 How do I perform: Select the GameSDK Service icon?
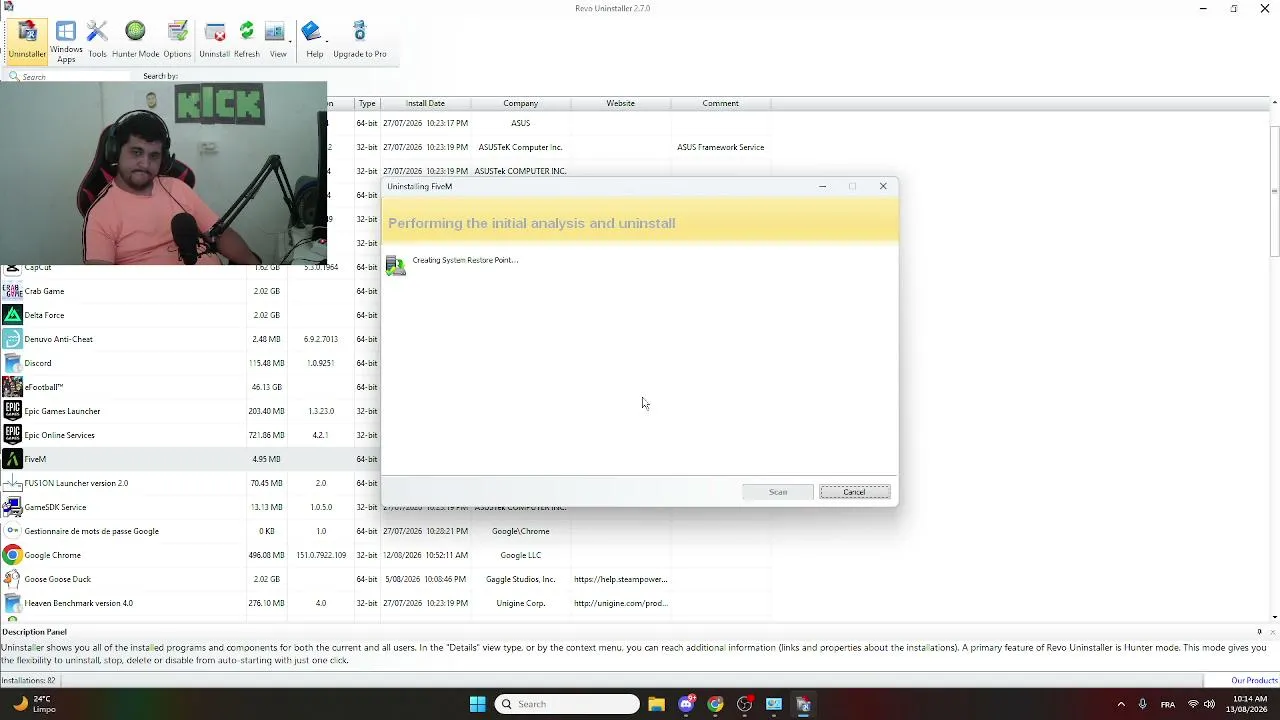tap(12, 507)
